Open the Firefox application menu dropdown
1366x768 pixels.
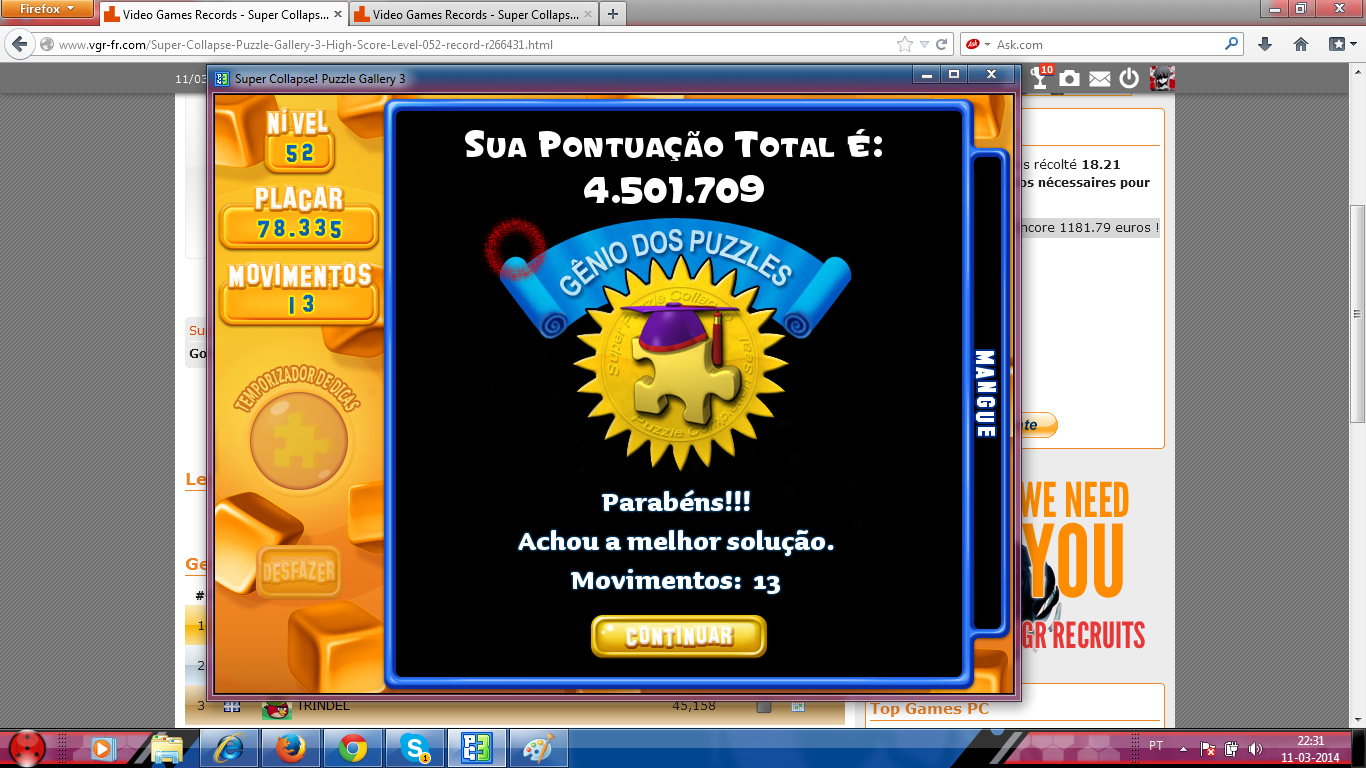47,9
